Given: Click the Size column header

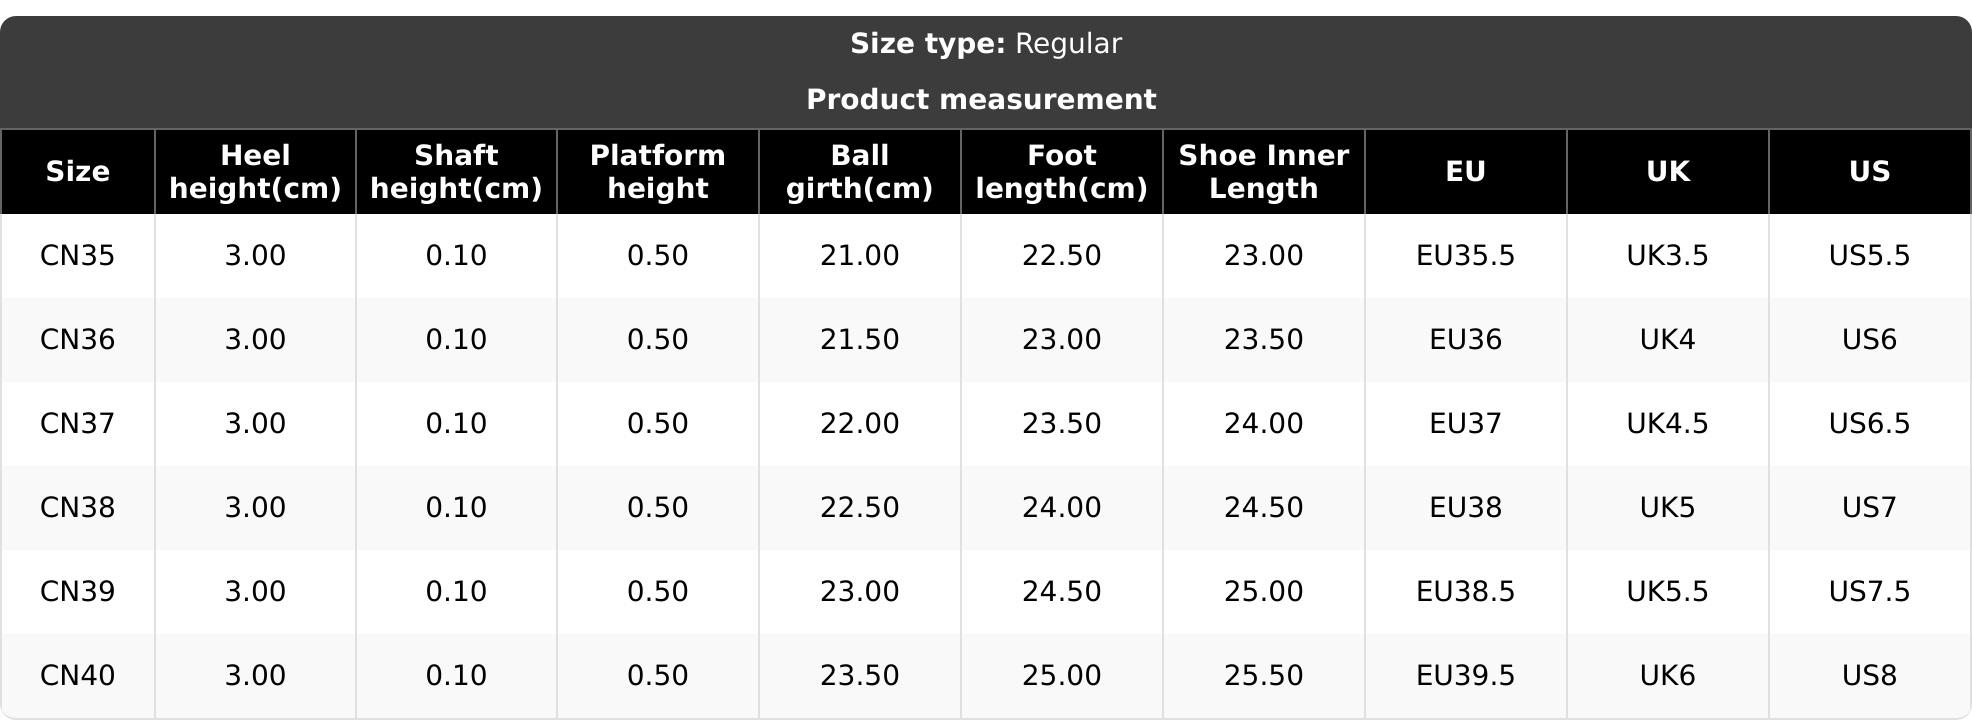Looking at the screenshot, I should 77,172.
